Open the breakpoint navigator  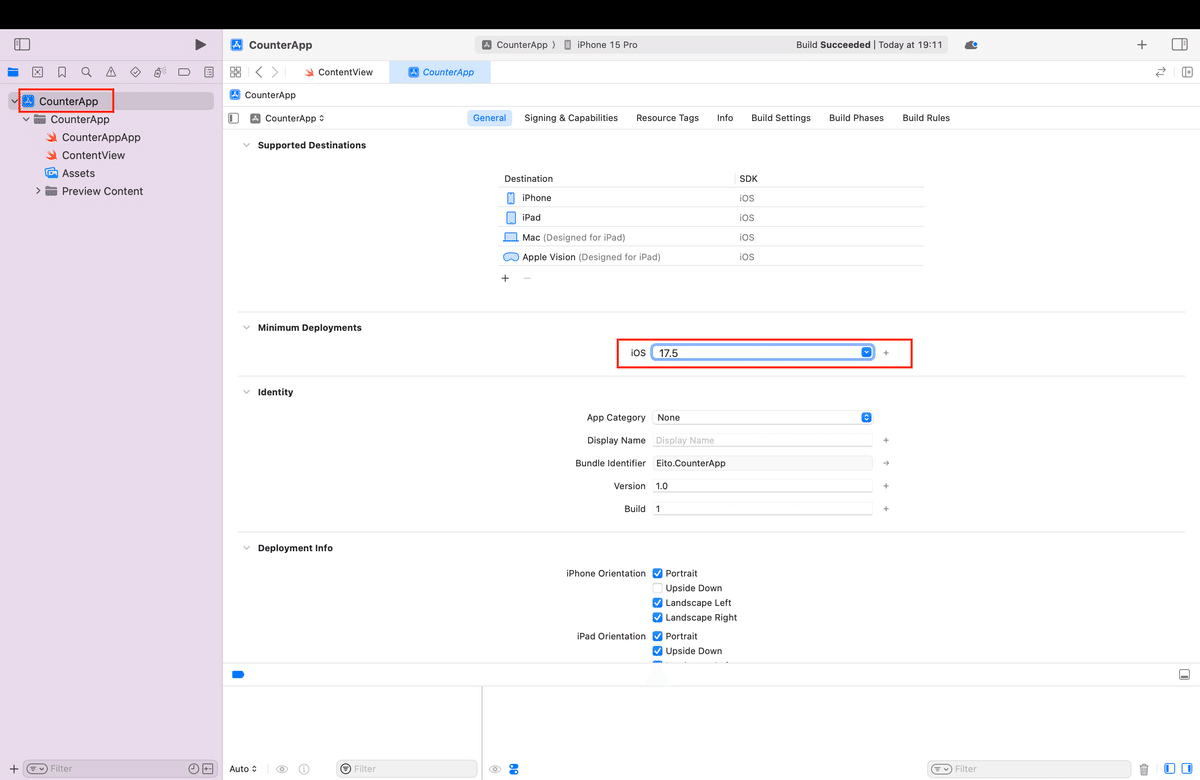click(x=184, y=72)
